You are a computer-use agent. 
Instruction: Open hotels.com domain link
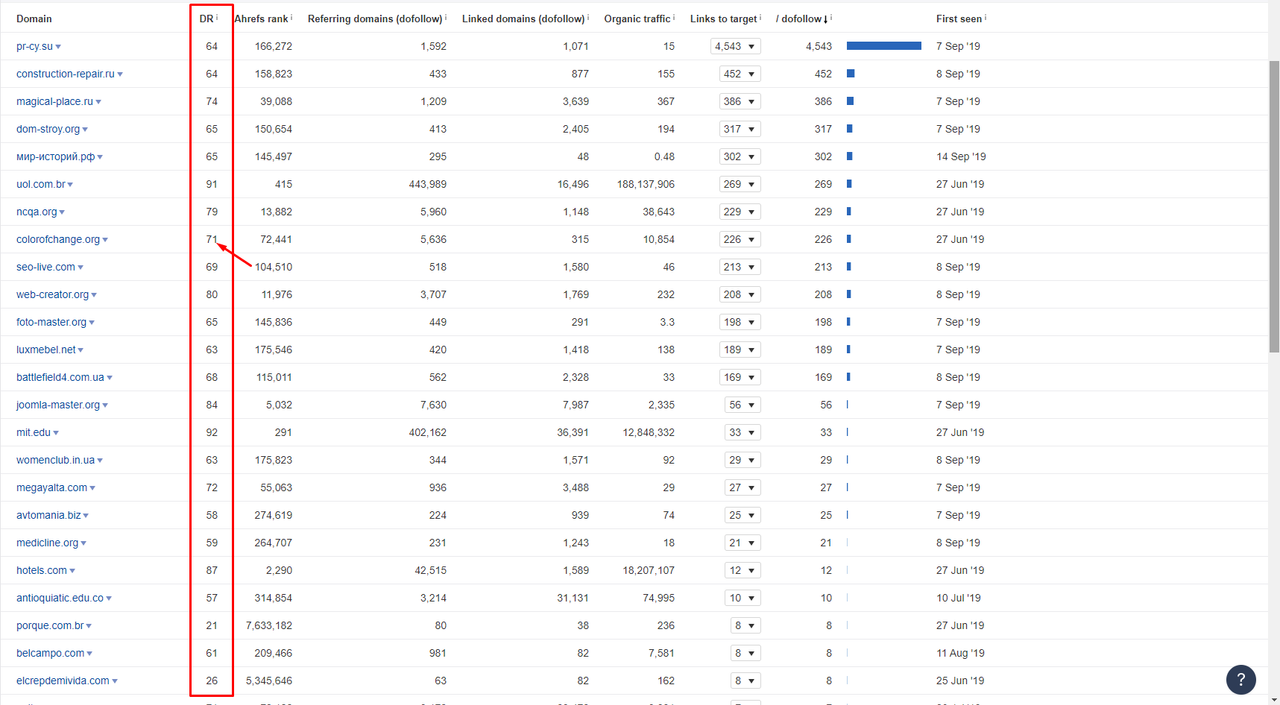(41, 570)
